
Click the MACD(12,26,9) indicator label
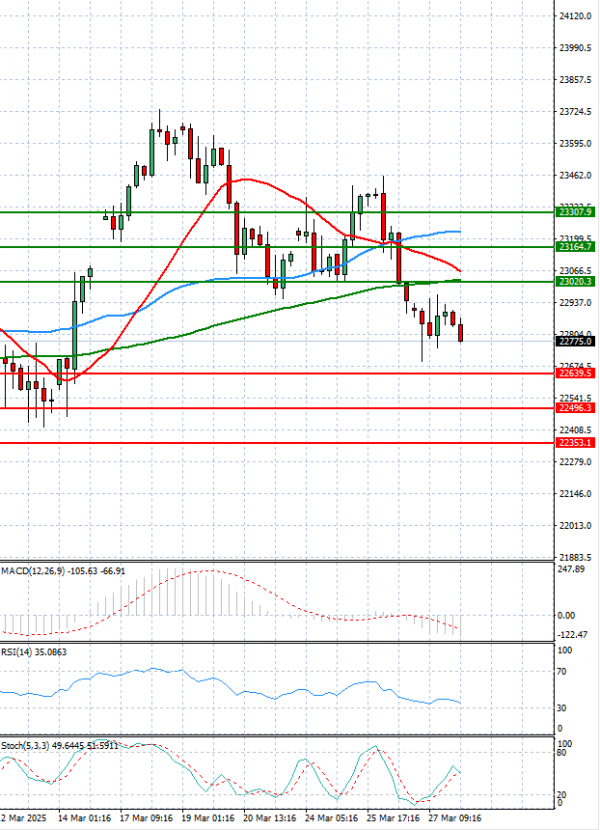(63, 571)
